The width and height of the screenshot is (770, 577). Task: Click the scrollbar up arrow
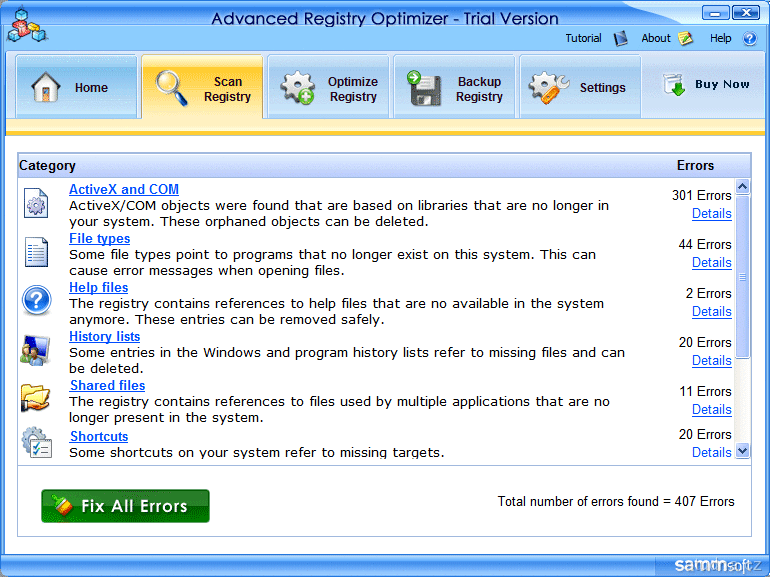(x=742, y=187)
